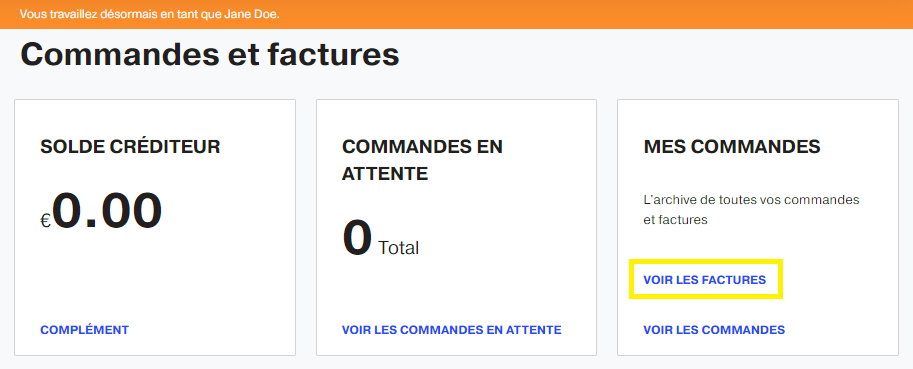Select the SOLDE CRÉDITEUR card title
Screen dimensions: 913x369
(130, 147)
